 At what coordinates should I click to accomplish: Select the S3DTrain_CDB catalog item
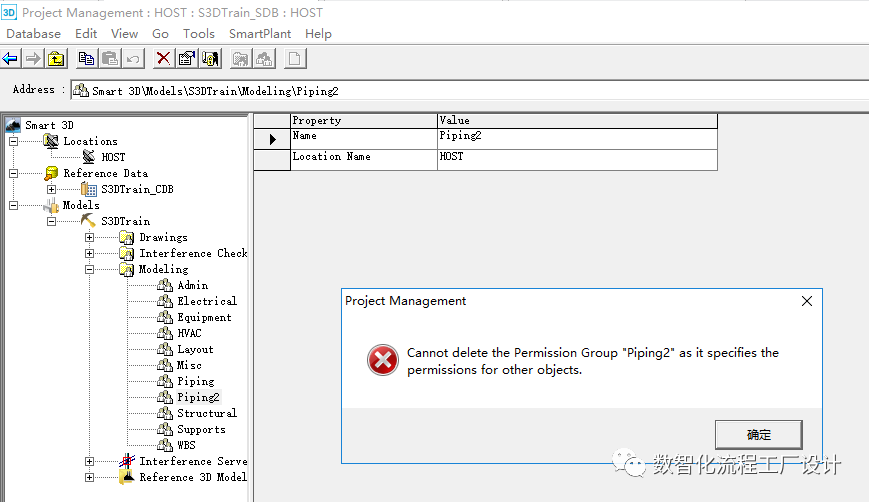(x=137, y=189)
